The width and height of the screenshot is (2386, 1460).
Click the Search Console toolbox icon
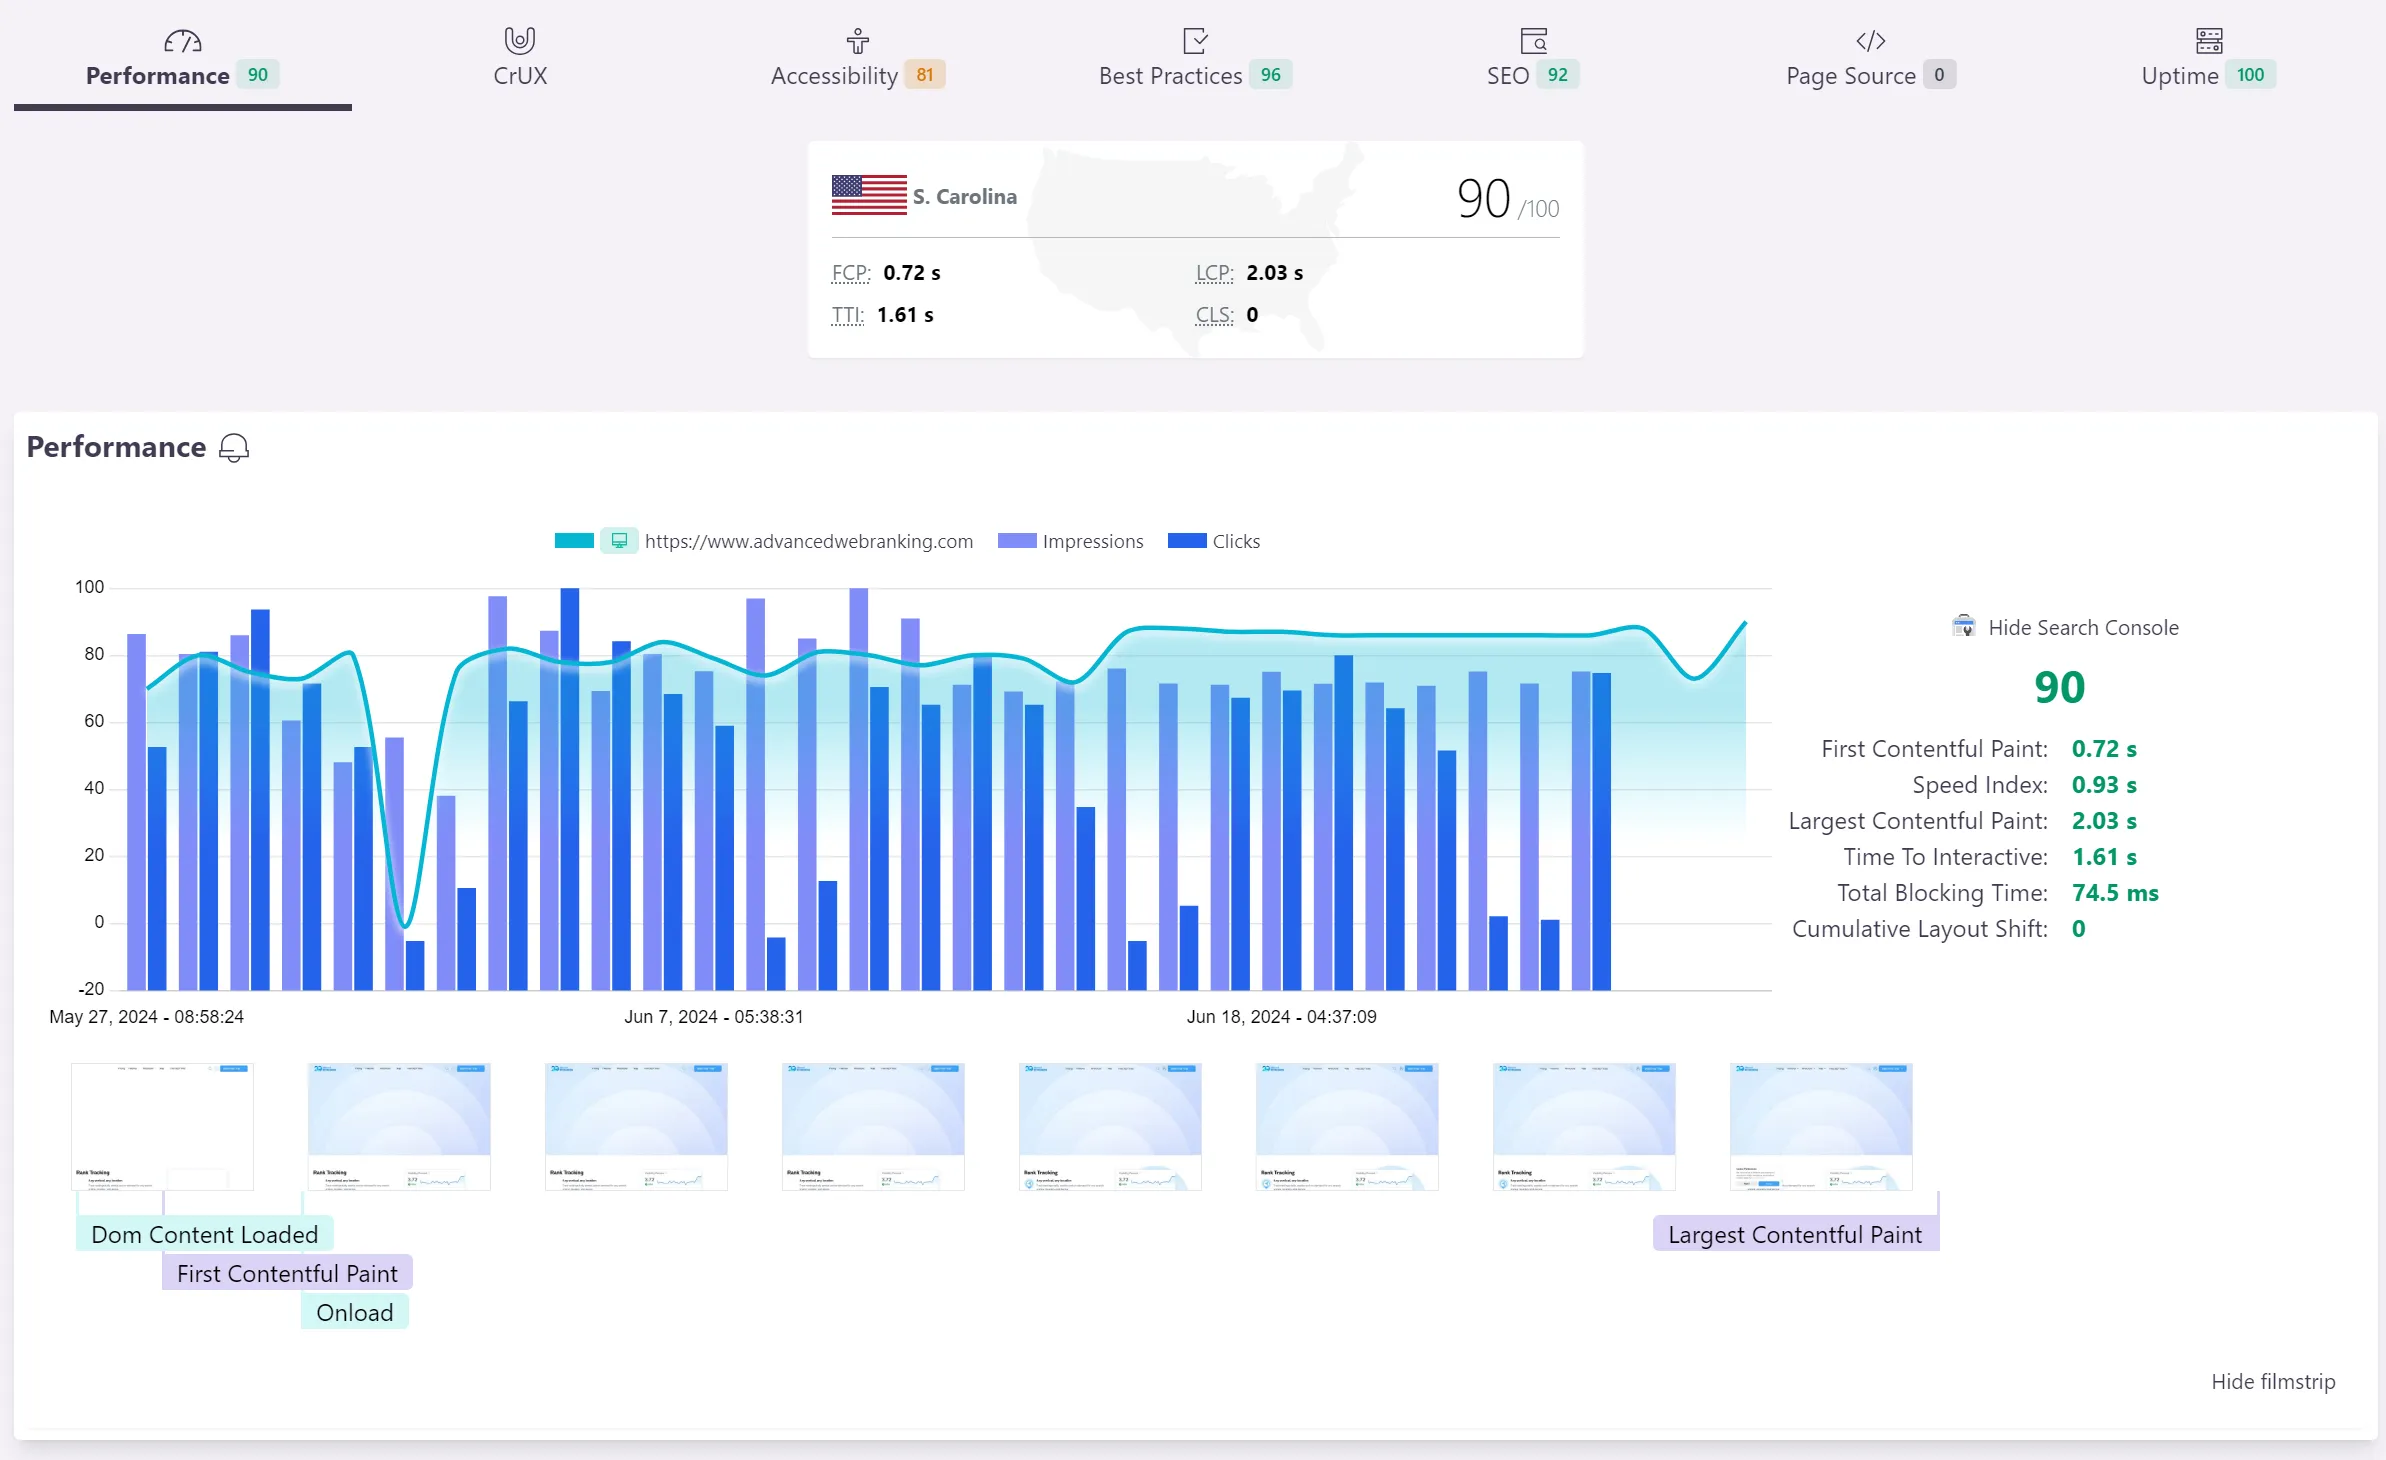click(x=1963, y=626)
